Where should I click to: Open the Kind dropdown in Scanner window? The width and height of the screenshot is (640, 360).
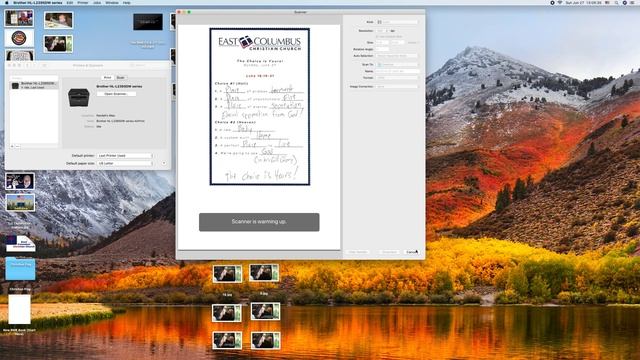coord(397,22)
